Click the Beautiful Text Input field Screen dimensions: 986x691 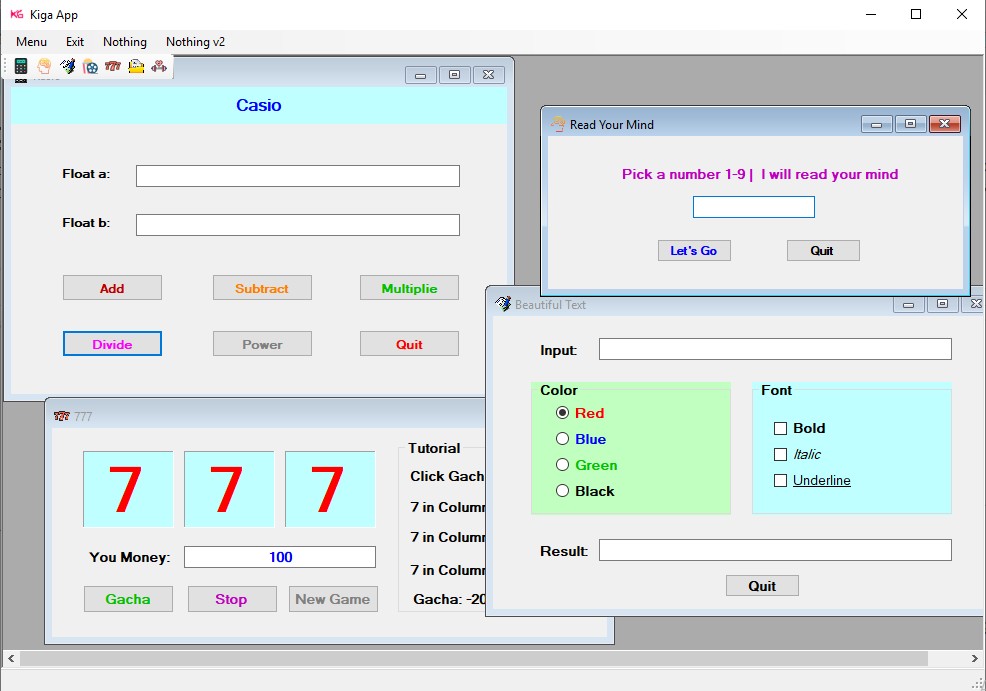(774, 349)
